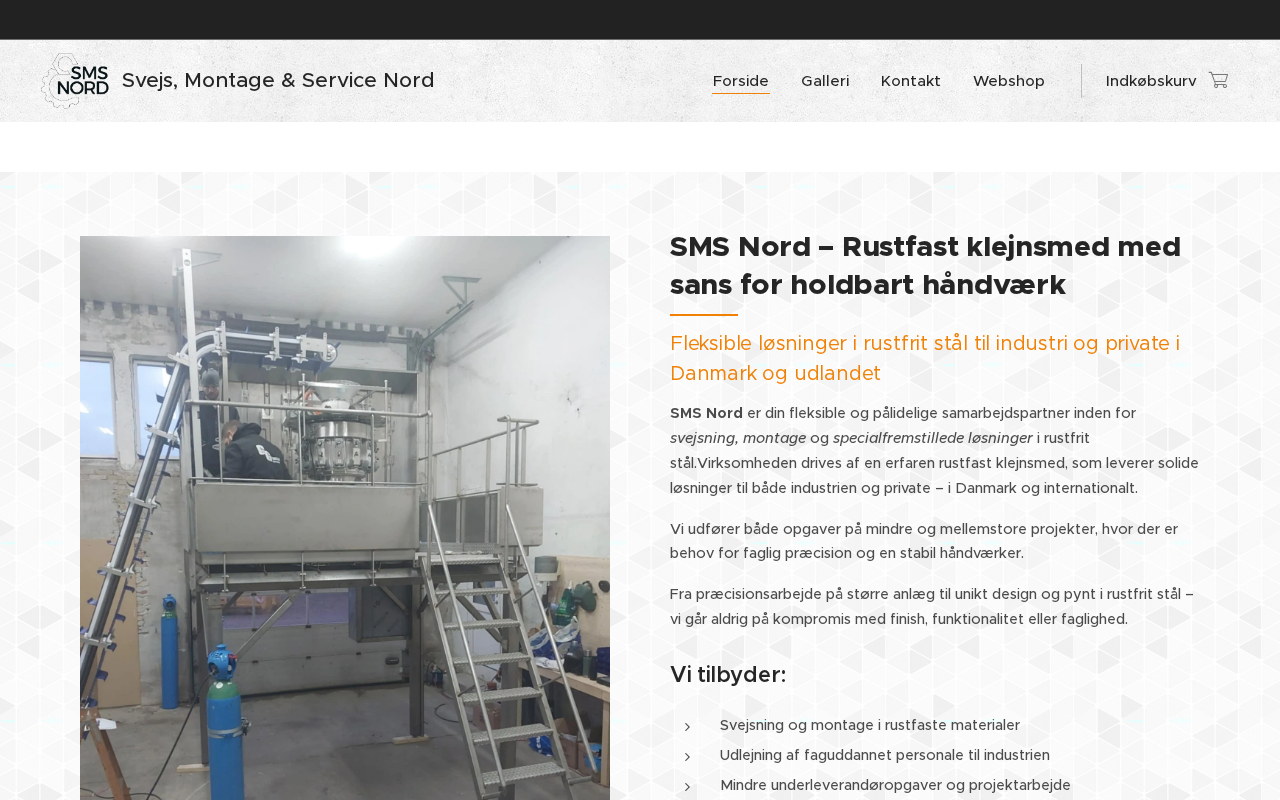The height and width of the screenshot is (800, 1280).
Task: Click Svejs, Montage & Service Nord title
Action: click(x=278, y=80)
